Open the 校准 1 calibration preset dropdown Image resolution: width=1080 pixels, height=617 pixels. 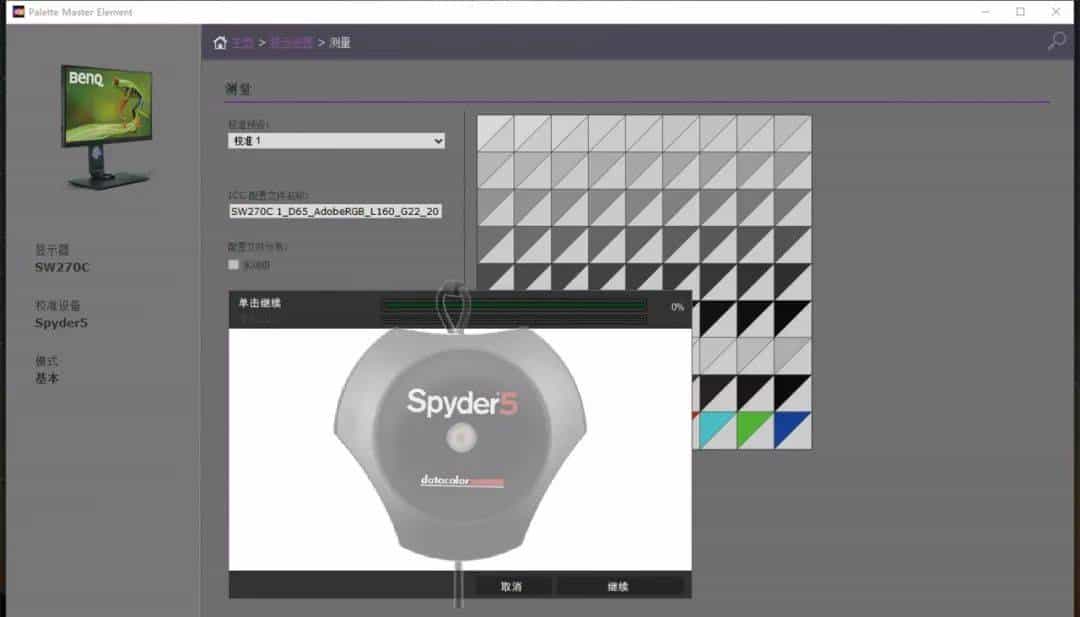coord(336,141)
